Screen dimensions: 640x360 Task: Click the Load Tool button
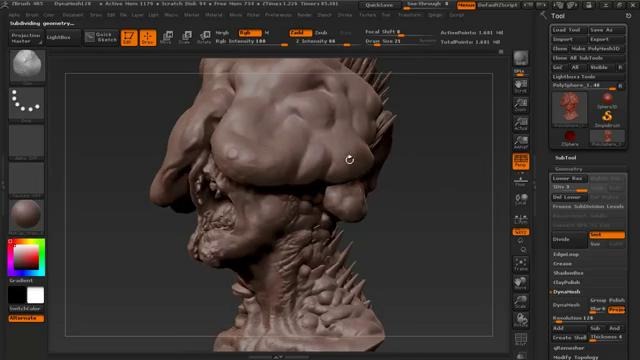pos(569,30)
